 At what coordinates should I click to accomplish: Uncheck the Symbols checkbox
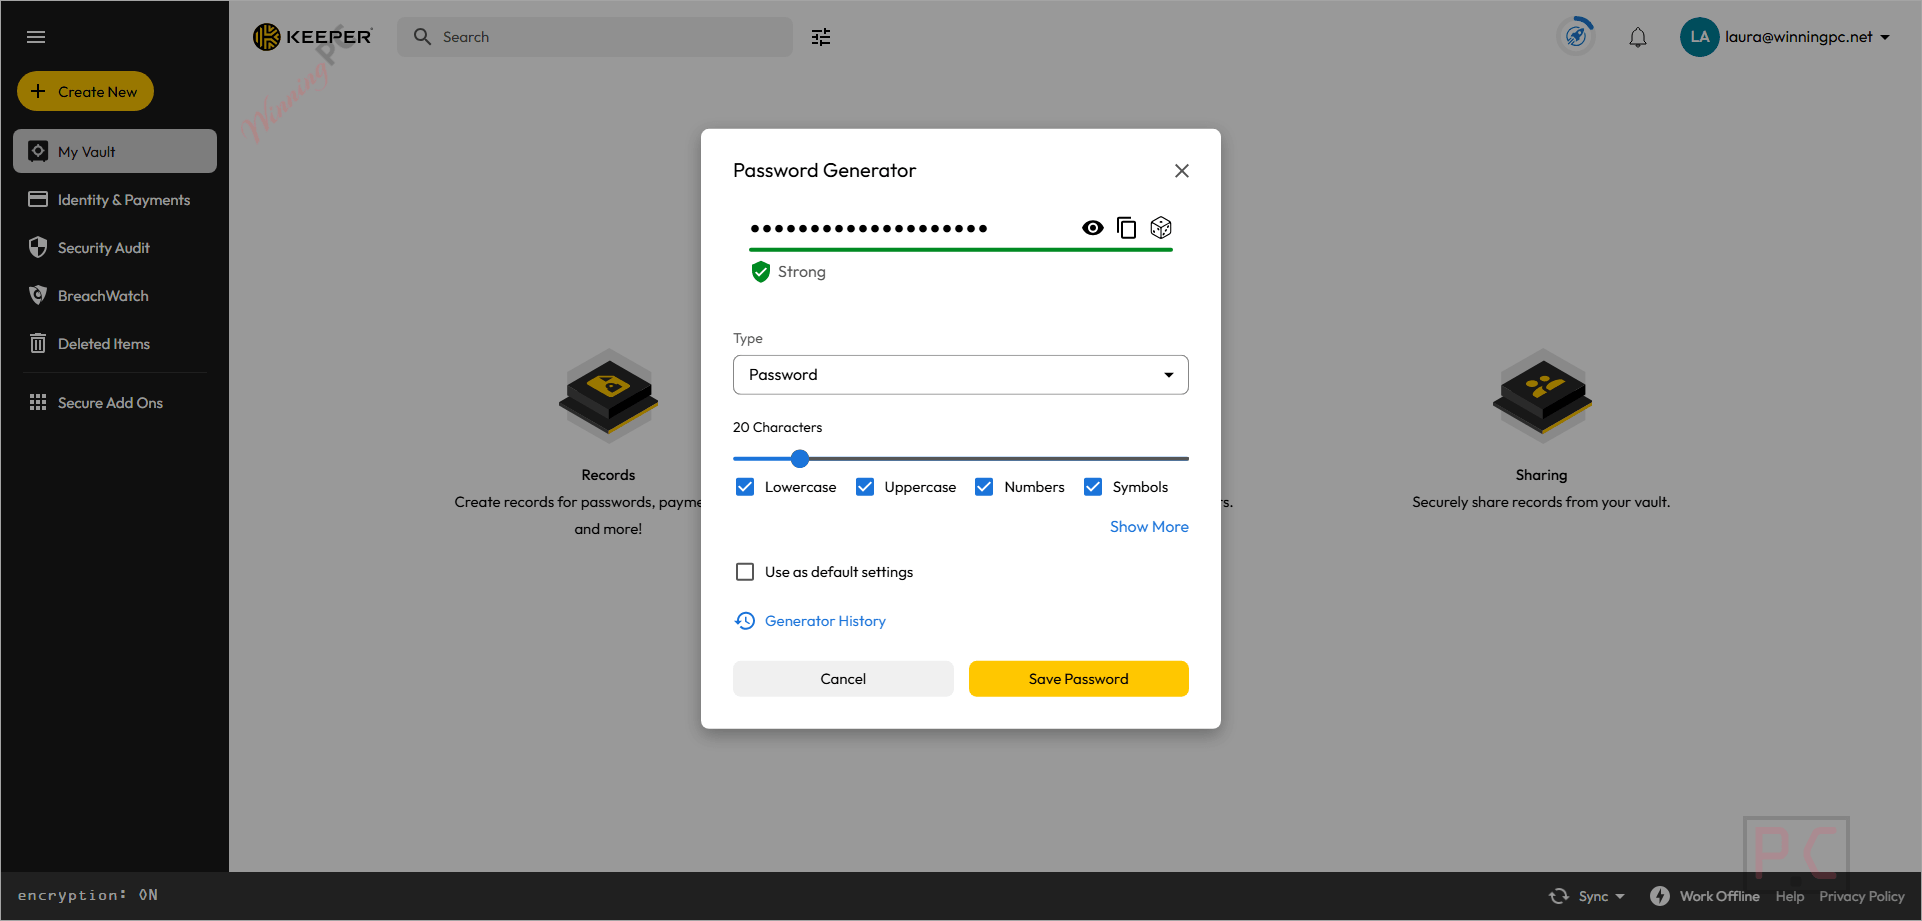pyautogui.click(x=1093, y=487)
